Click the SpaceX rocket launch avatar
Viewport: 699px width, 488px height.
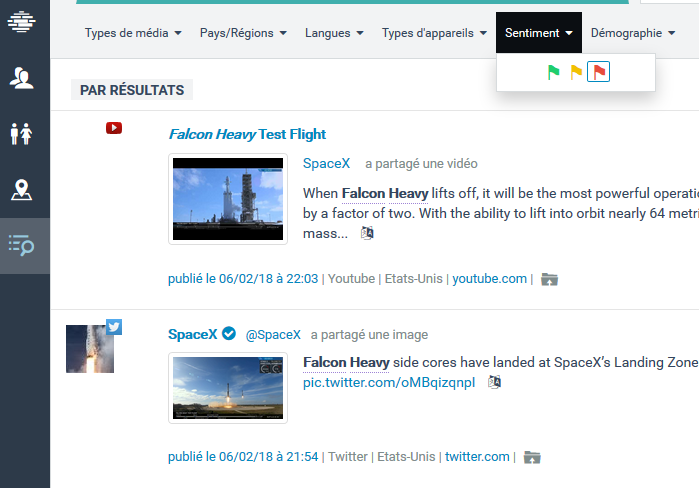click(x=90, y=349)
